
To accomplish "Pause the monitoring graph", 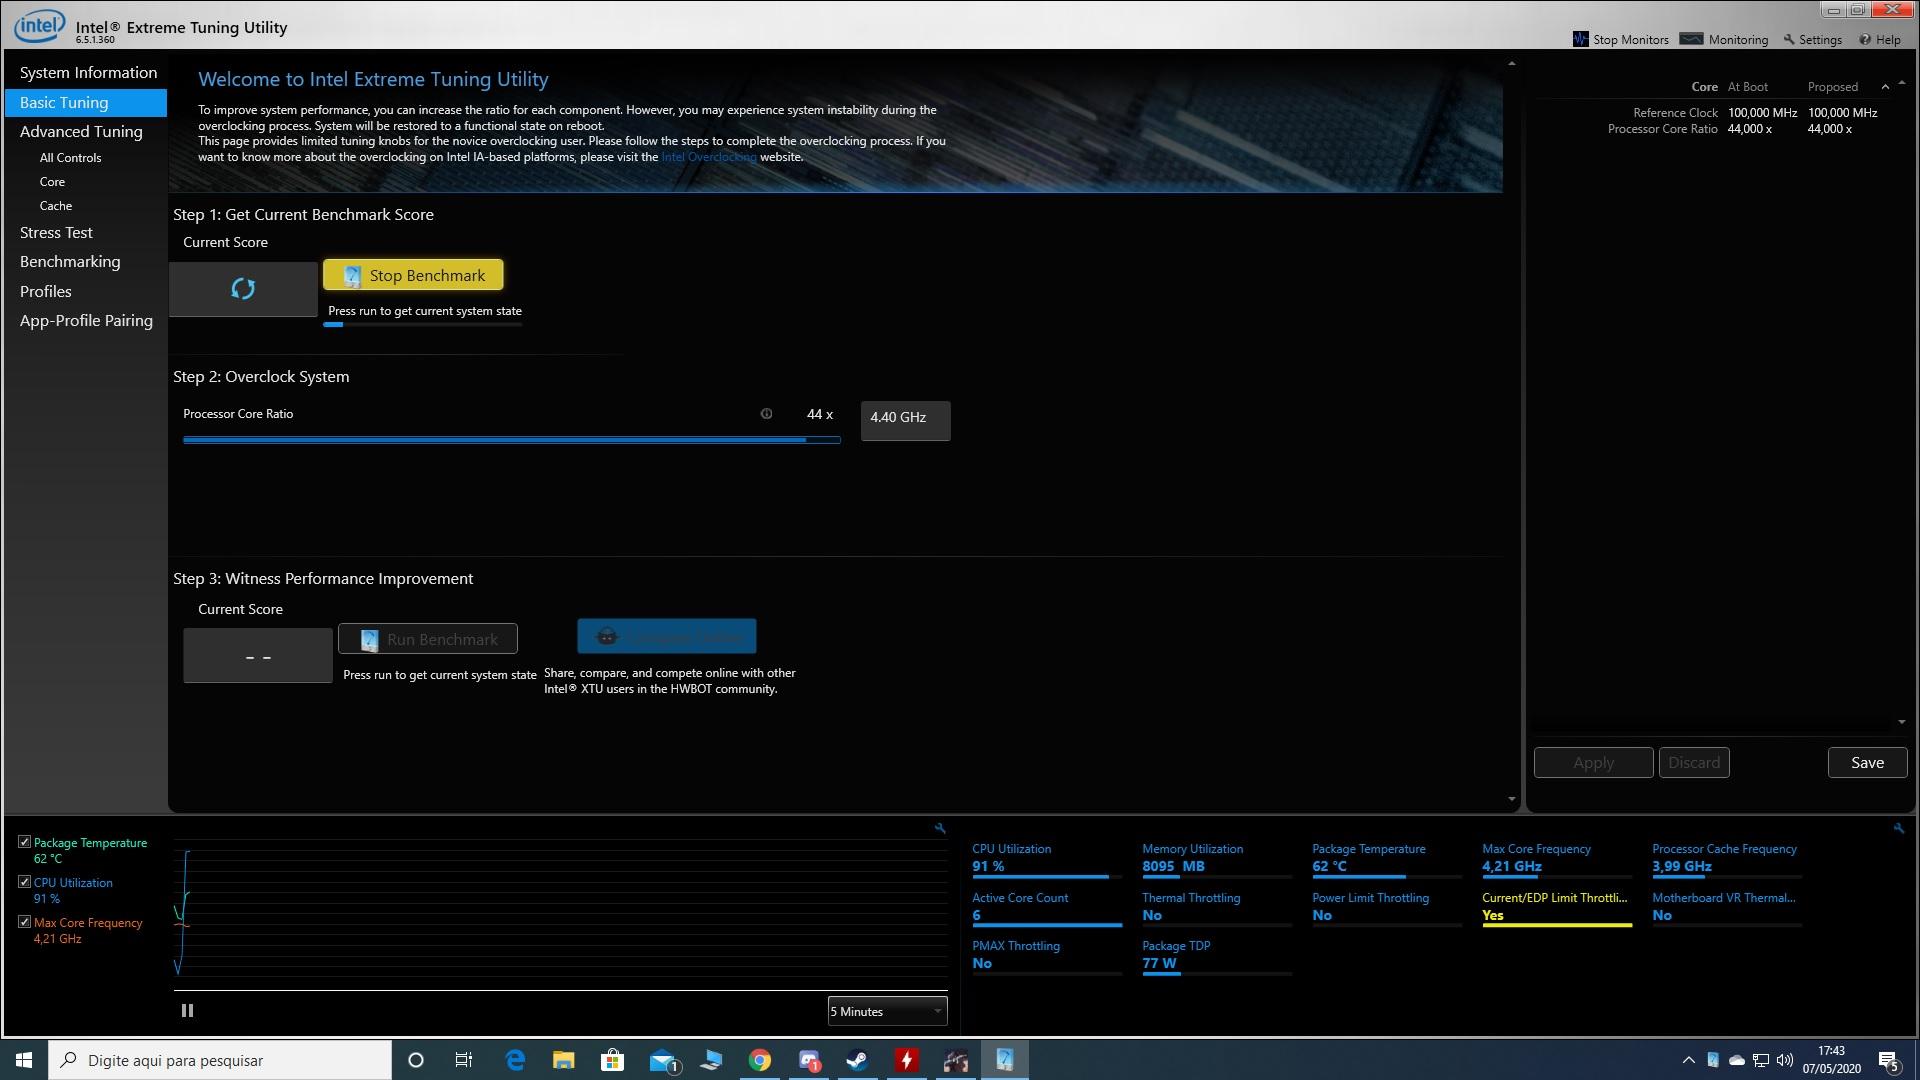I will coord(187,1011).
